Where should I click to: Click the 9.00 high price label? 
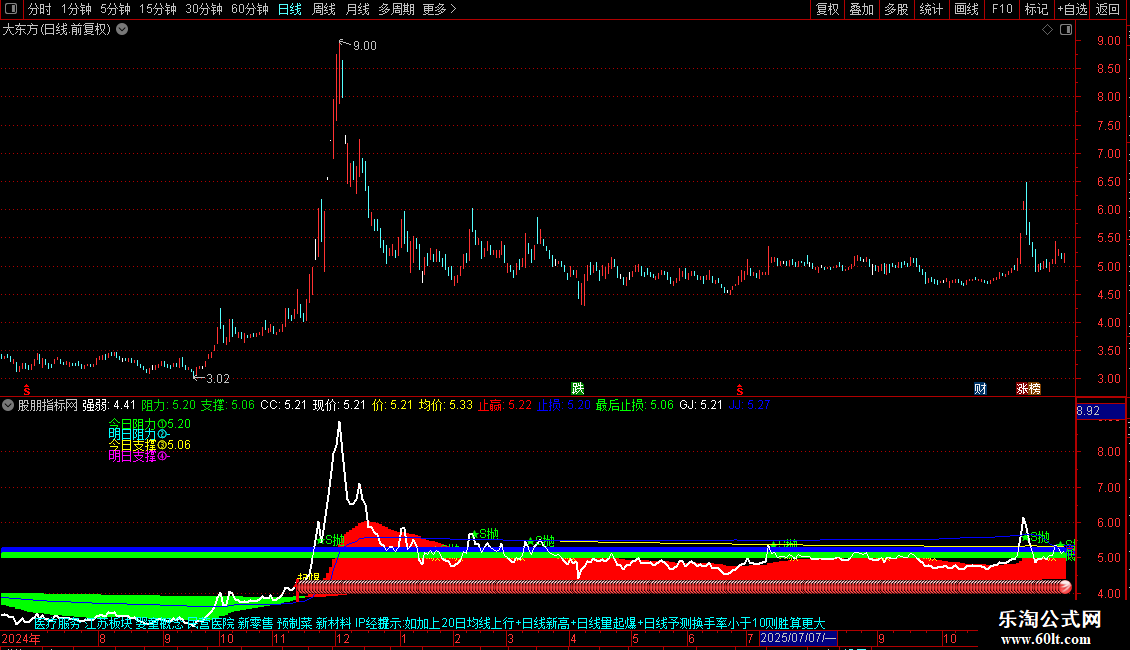click(365, 46)
